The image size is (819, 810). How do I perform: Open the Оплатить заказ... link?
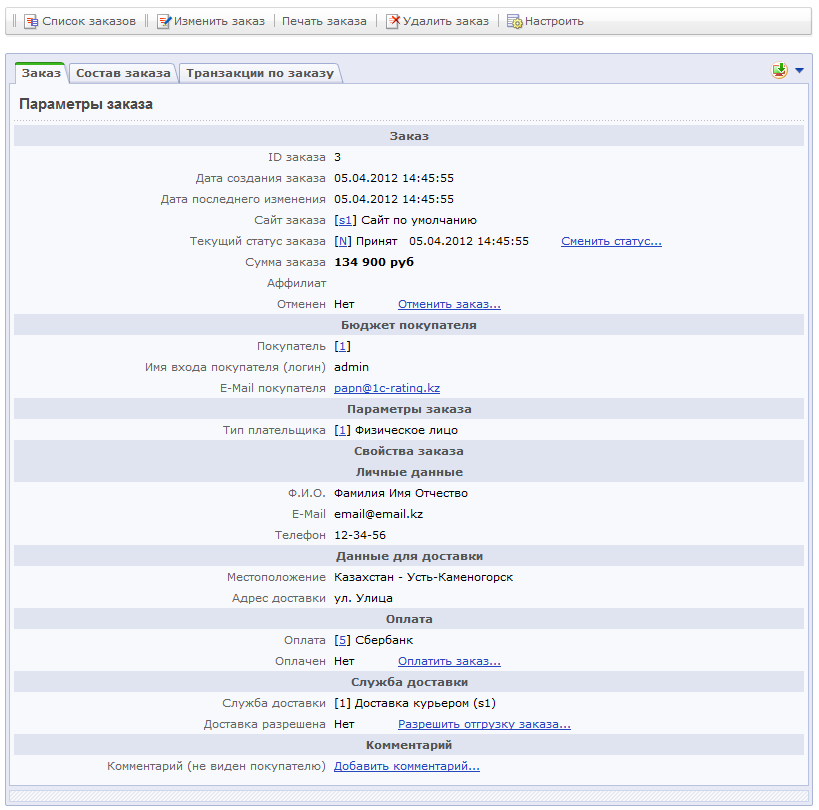[449, 661]
